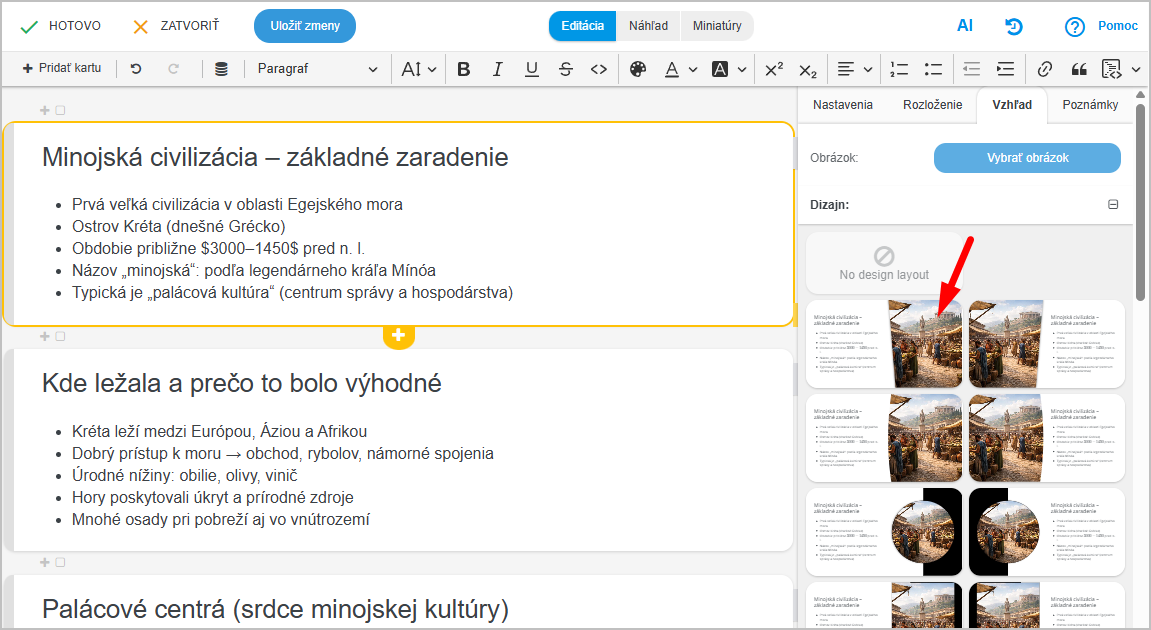This screenshot has width=1151, height=630.
Task: Click the Uložiť zmeny button
Action: 305,26
